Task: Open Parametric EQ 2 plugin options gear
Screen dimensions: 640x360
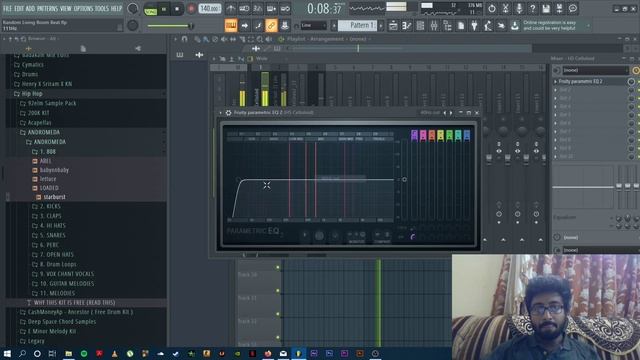Action: pos(229,113)
